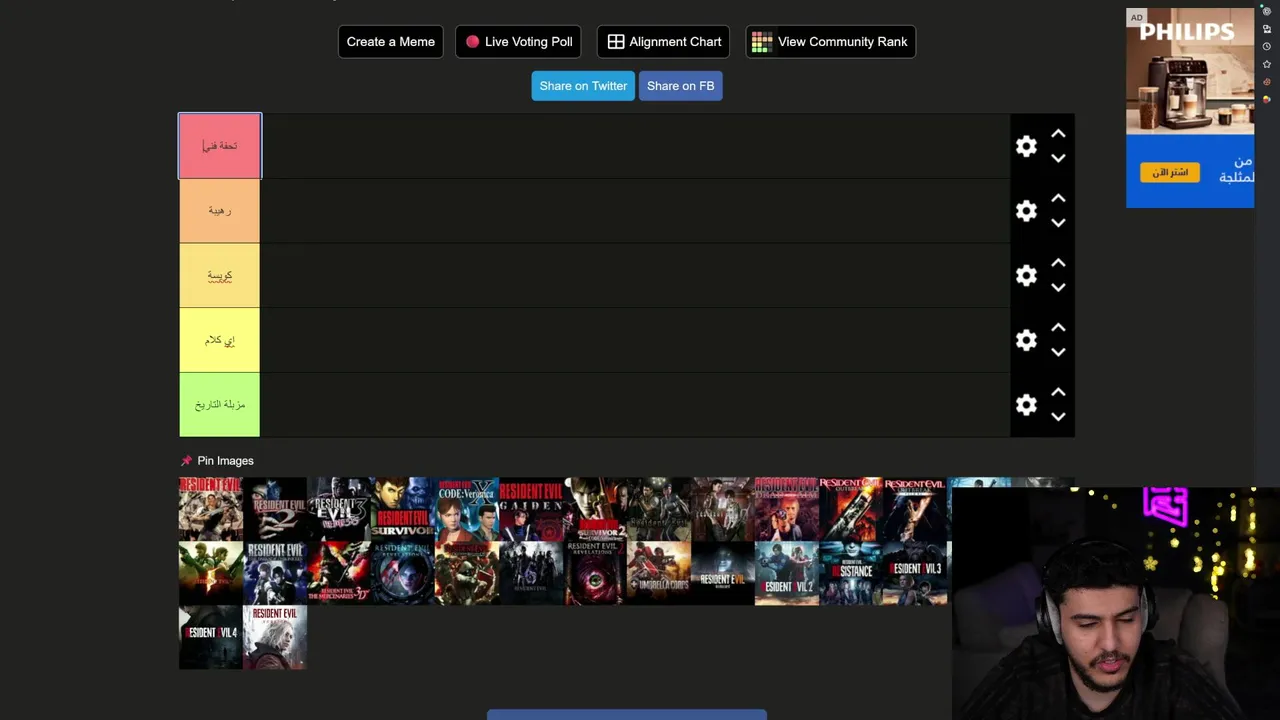1280x720 pixels.
Task: Share the tier list on FB
Action: point(680,86)
